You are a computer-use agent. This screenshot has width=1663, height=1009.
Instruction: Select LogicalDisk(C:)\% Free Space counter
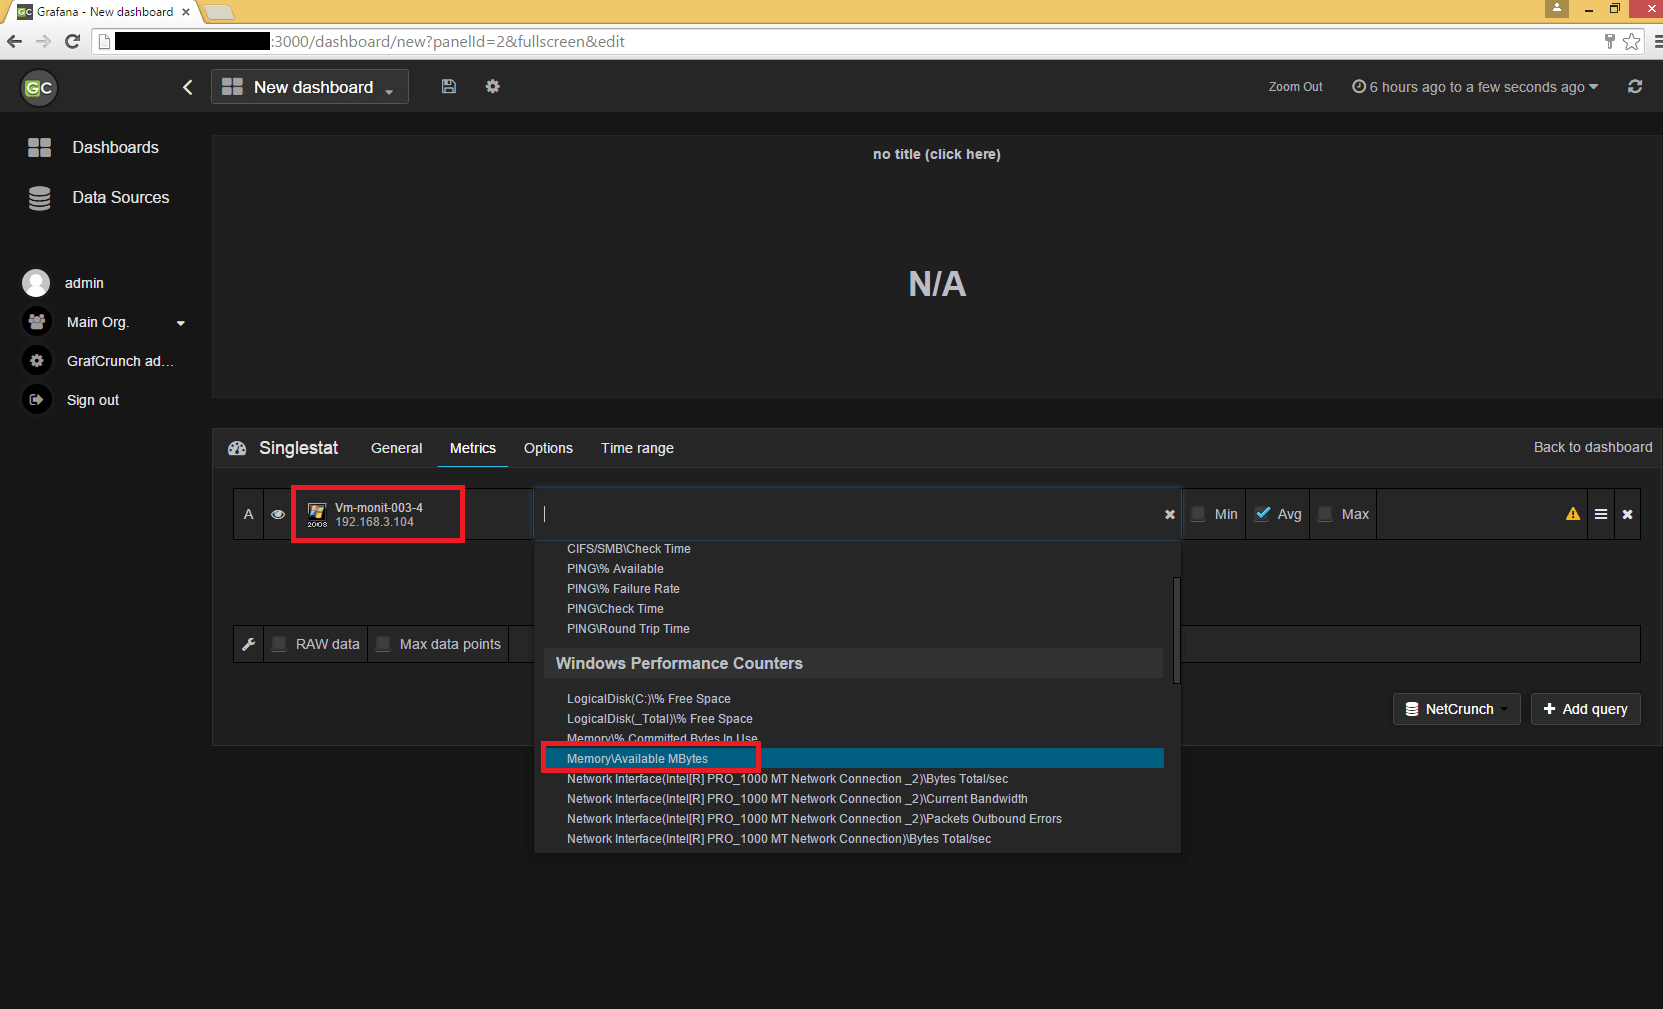pos(649,699)
